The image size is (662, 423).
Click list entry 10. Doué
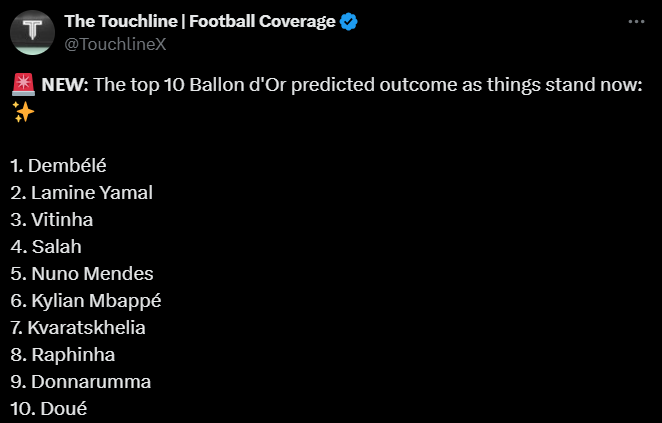point(49,409)
